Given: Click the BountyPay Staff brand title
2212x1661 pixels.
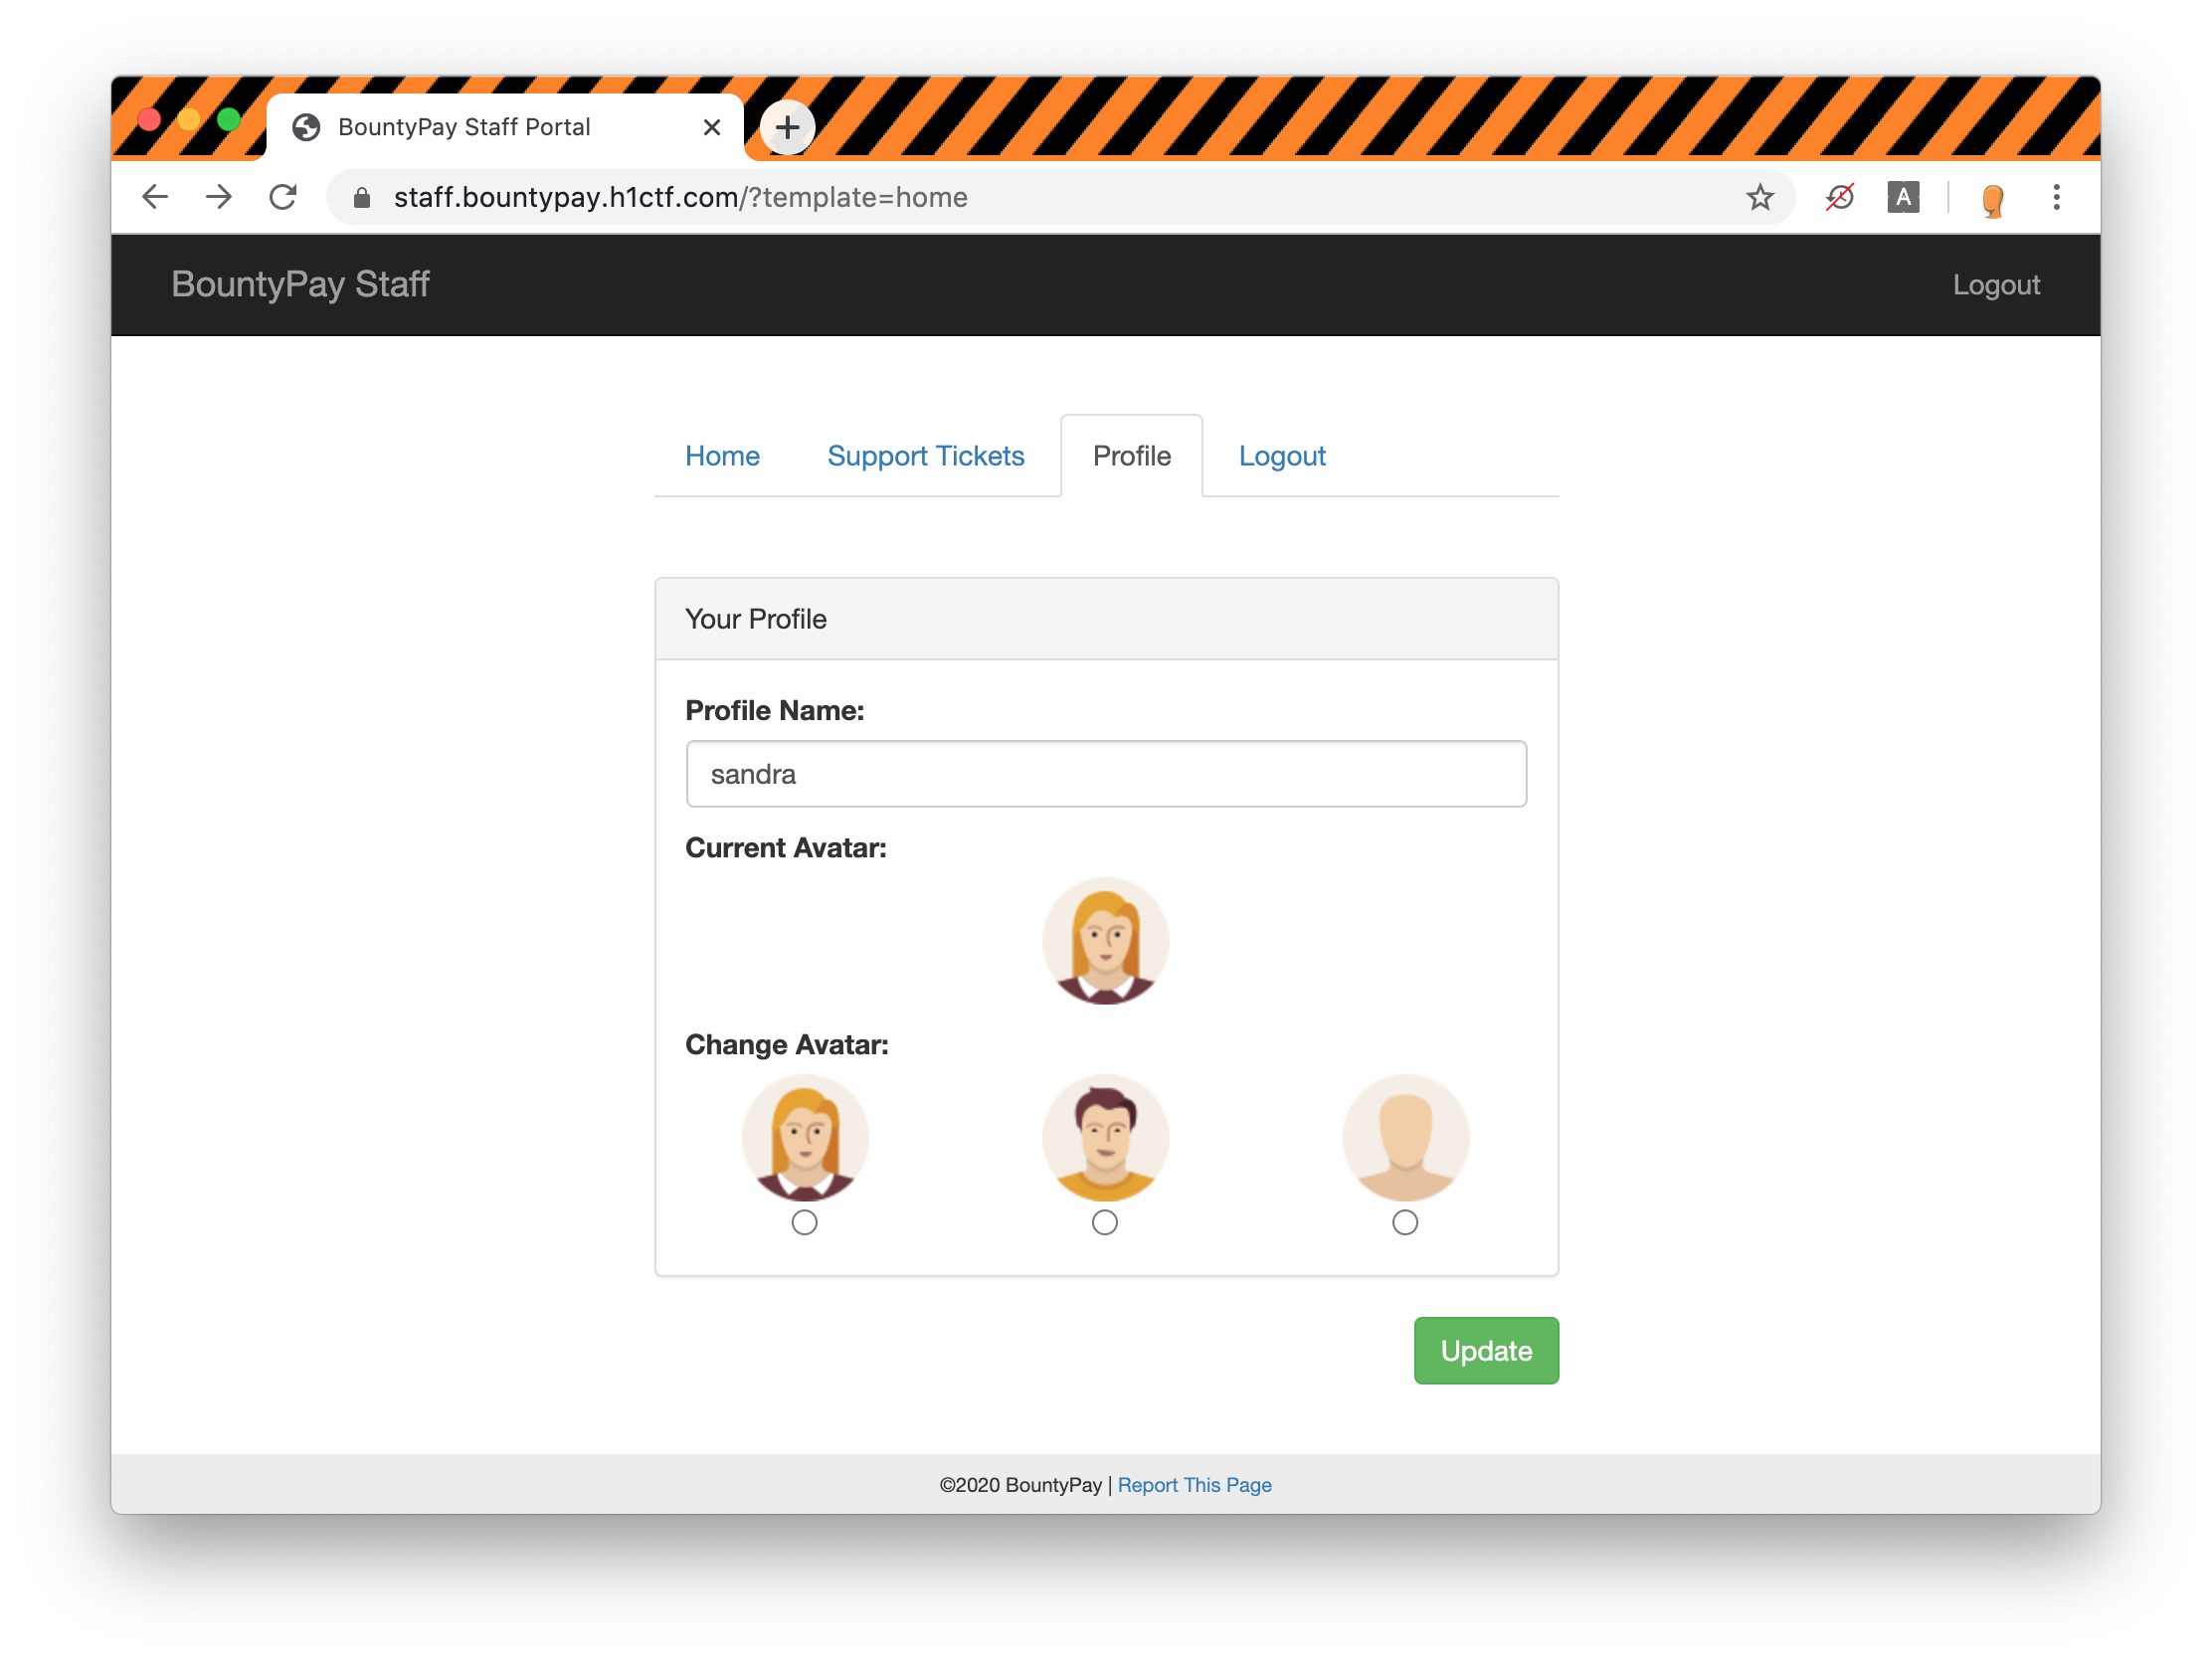Looking at the screenshot, I should [x=300, y=284].
